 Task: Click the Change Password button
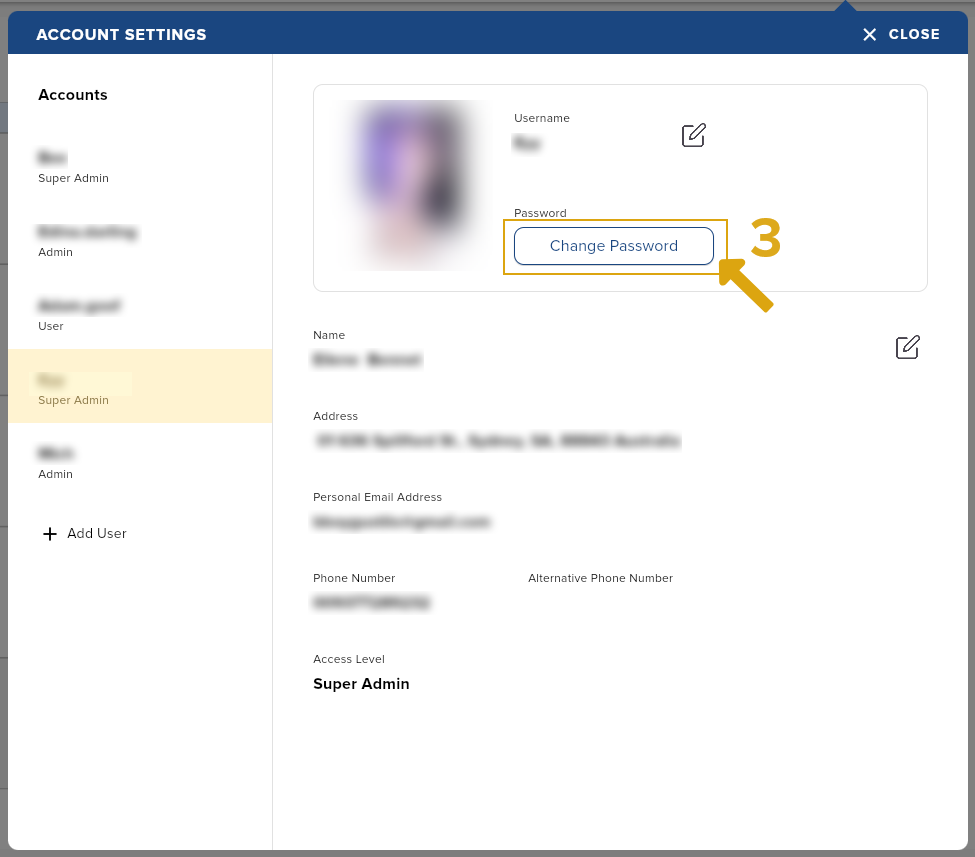tap(613, 246)
